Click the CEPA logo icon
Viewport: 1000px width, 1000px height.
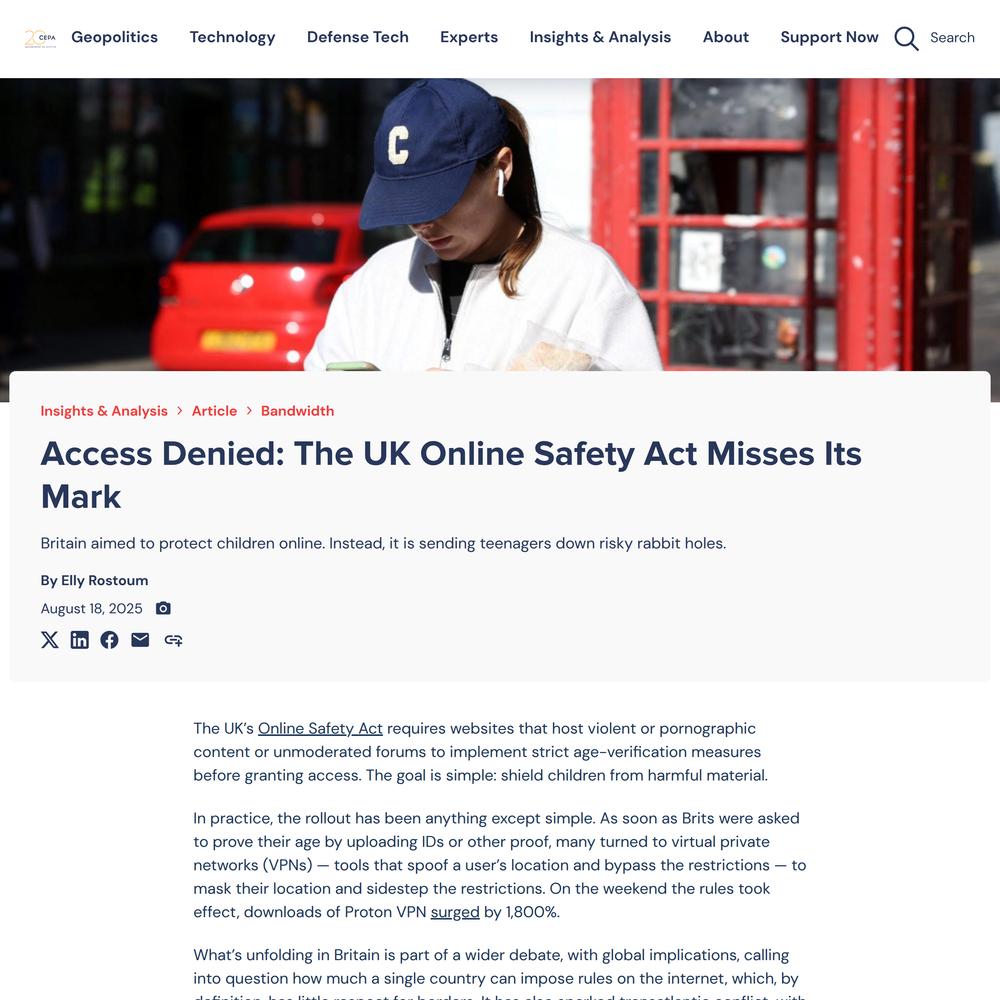click(x=40, y=38)
